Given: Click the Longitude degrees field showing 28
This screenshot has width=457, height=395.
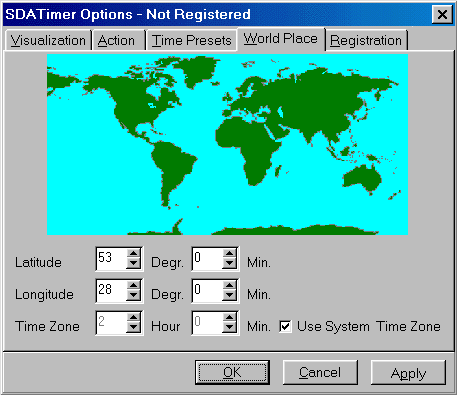Looking at the screenshot, I should point(112,291).
